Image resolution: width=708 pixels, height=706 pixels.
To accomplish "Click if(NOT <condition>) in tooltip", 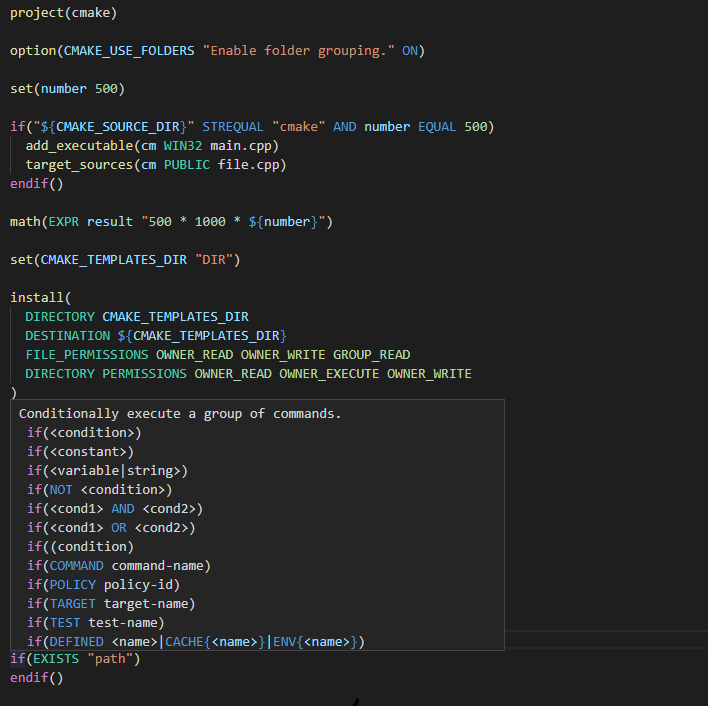I will coord(100,489).
